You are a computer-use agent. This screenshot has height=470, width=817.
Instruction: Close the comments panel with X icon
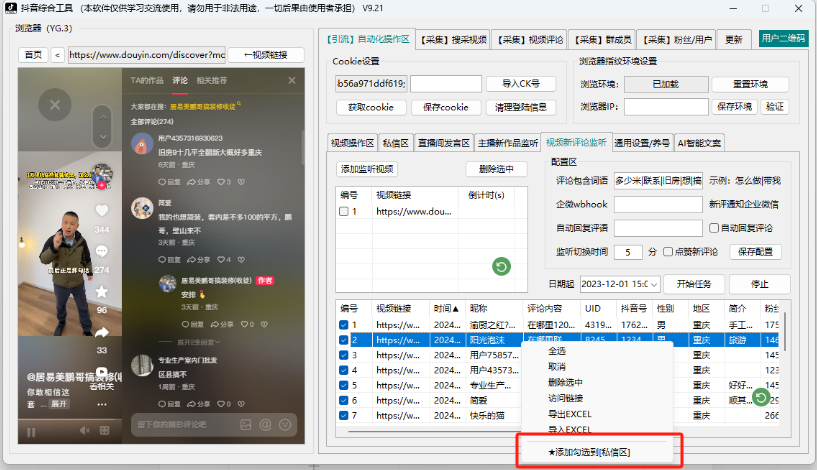coord(292,80)
